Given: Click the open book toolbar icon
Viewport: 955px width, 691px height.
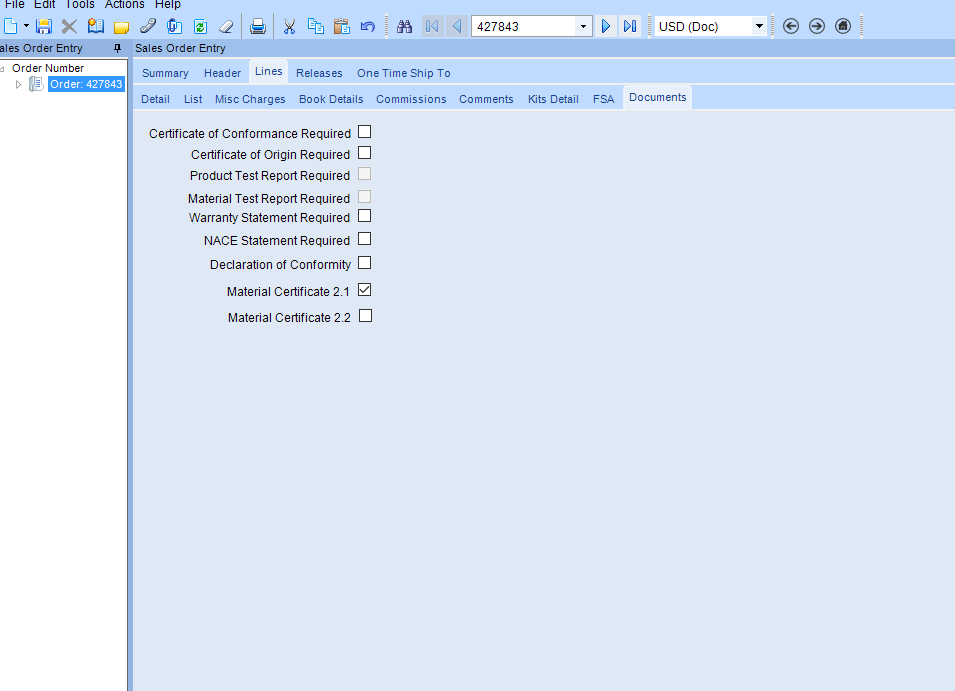Looking at the screenshot, I should pos(96,26).
